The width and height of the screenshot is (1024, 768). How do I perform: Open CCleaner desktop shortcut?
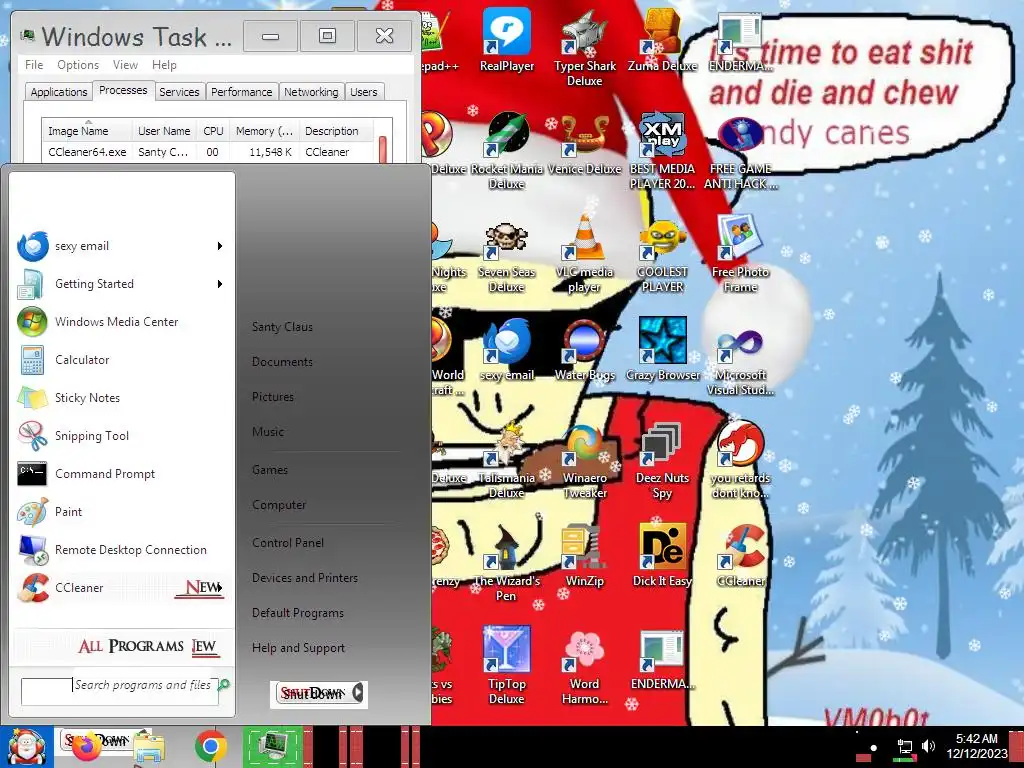pos(740,556)
